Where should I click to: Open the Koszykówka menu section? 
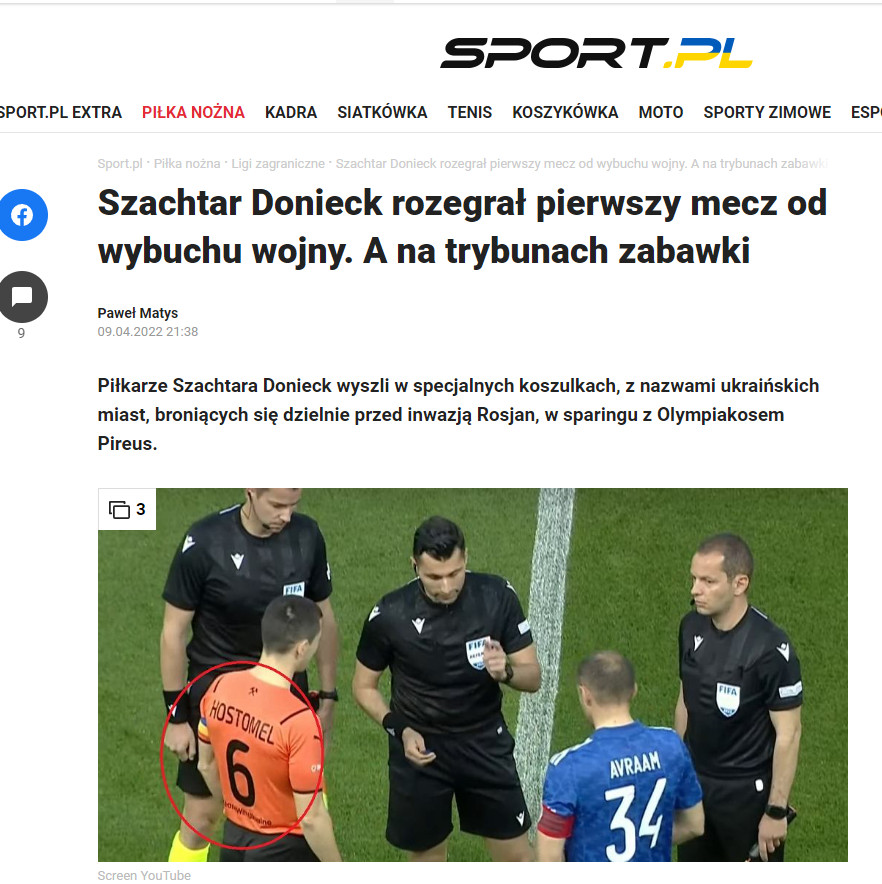565,112
